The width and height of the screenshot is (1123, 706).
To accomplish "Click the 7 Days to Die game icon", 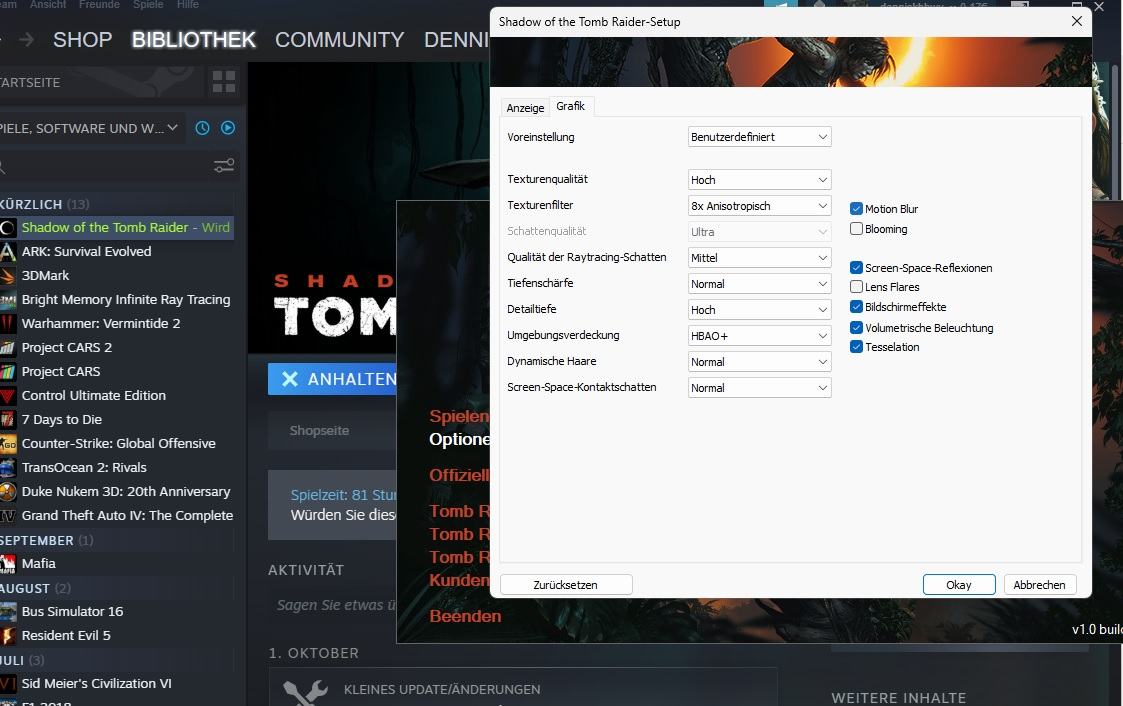I will [8, 420].
